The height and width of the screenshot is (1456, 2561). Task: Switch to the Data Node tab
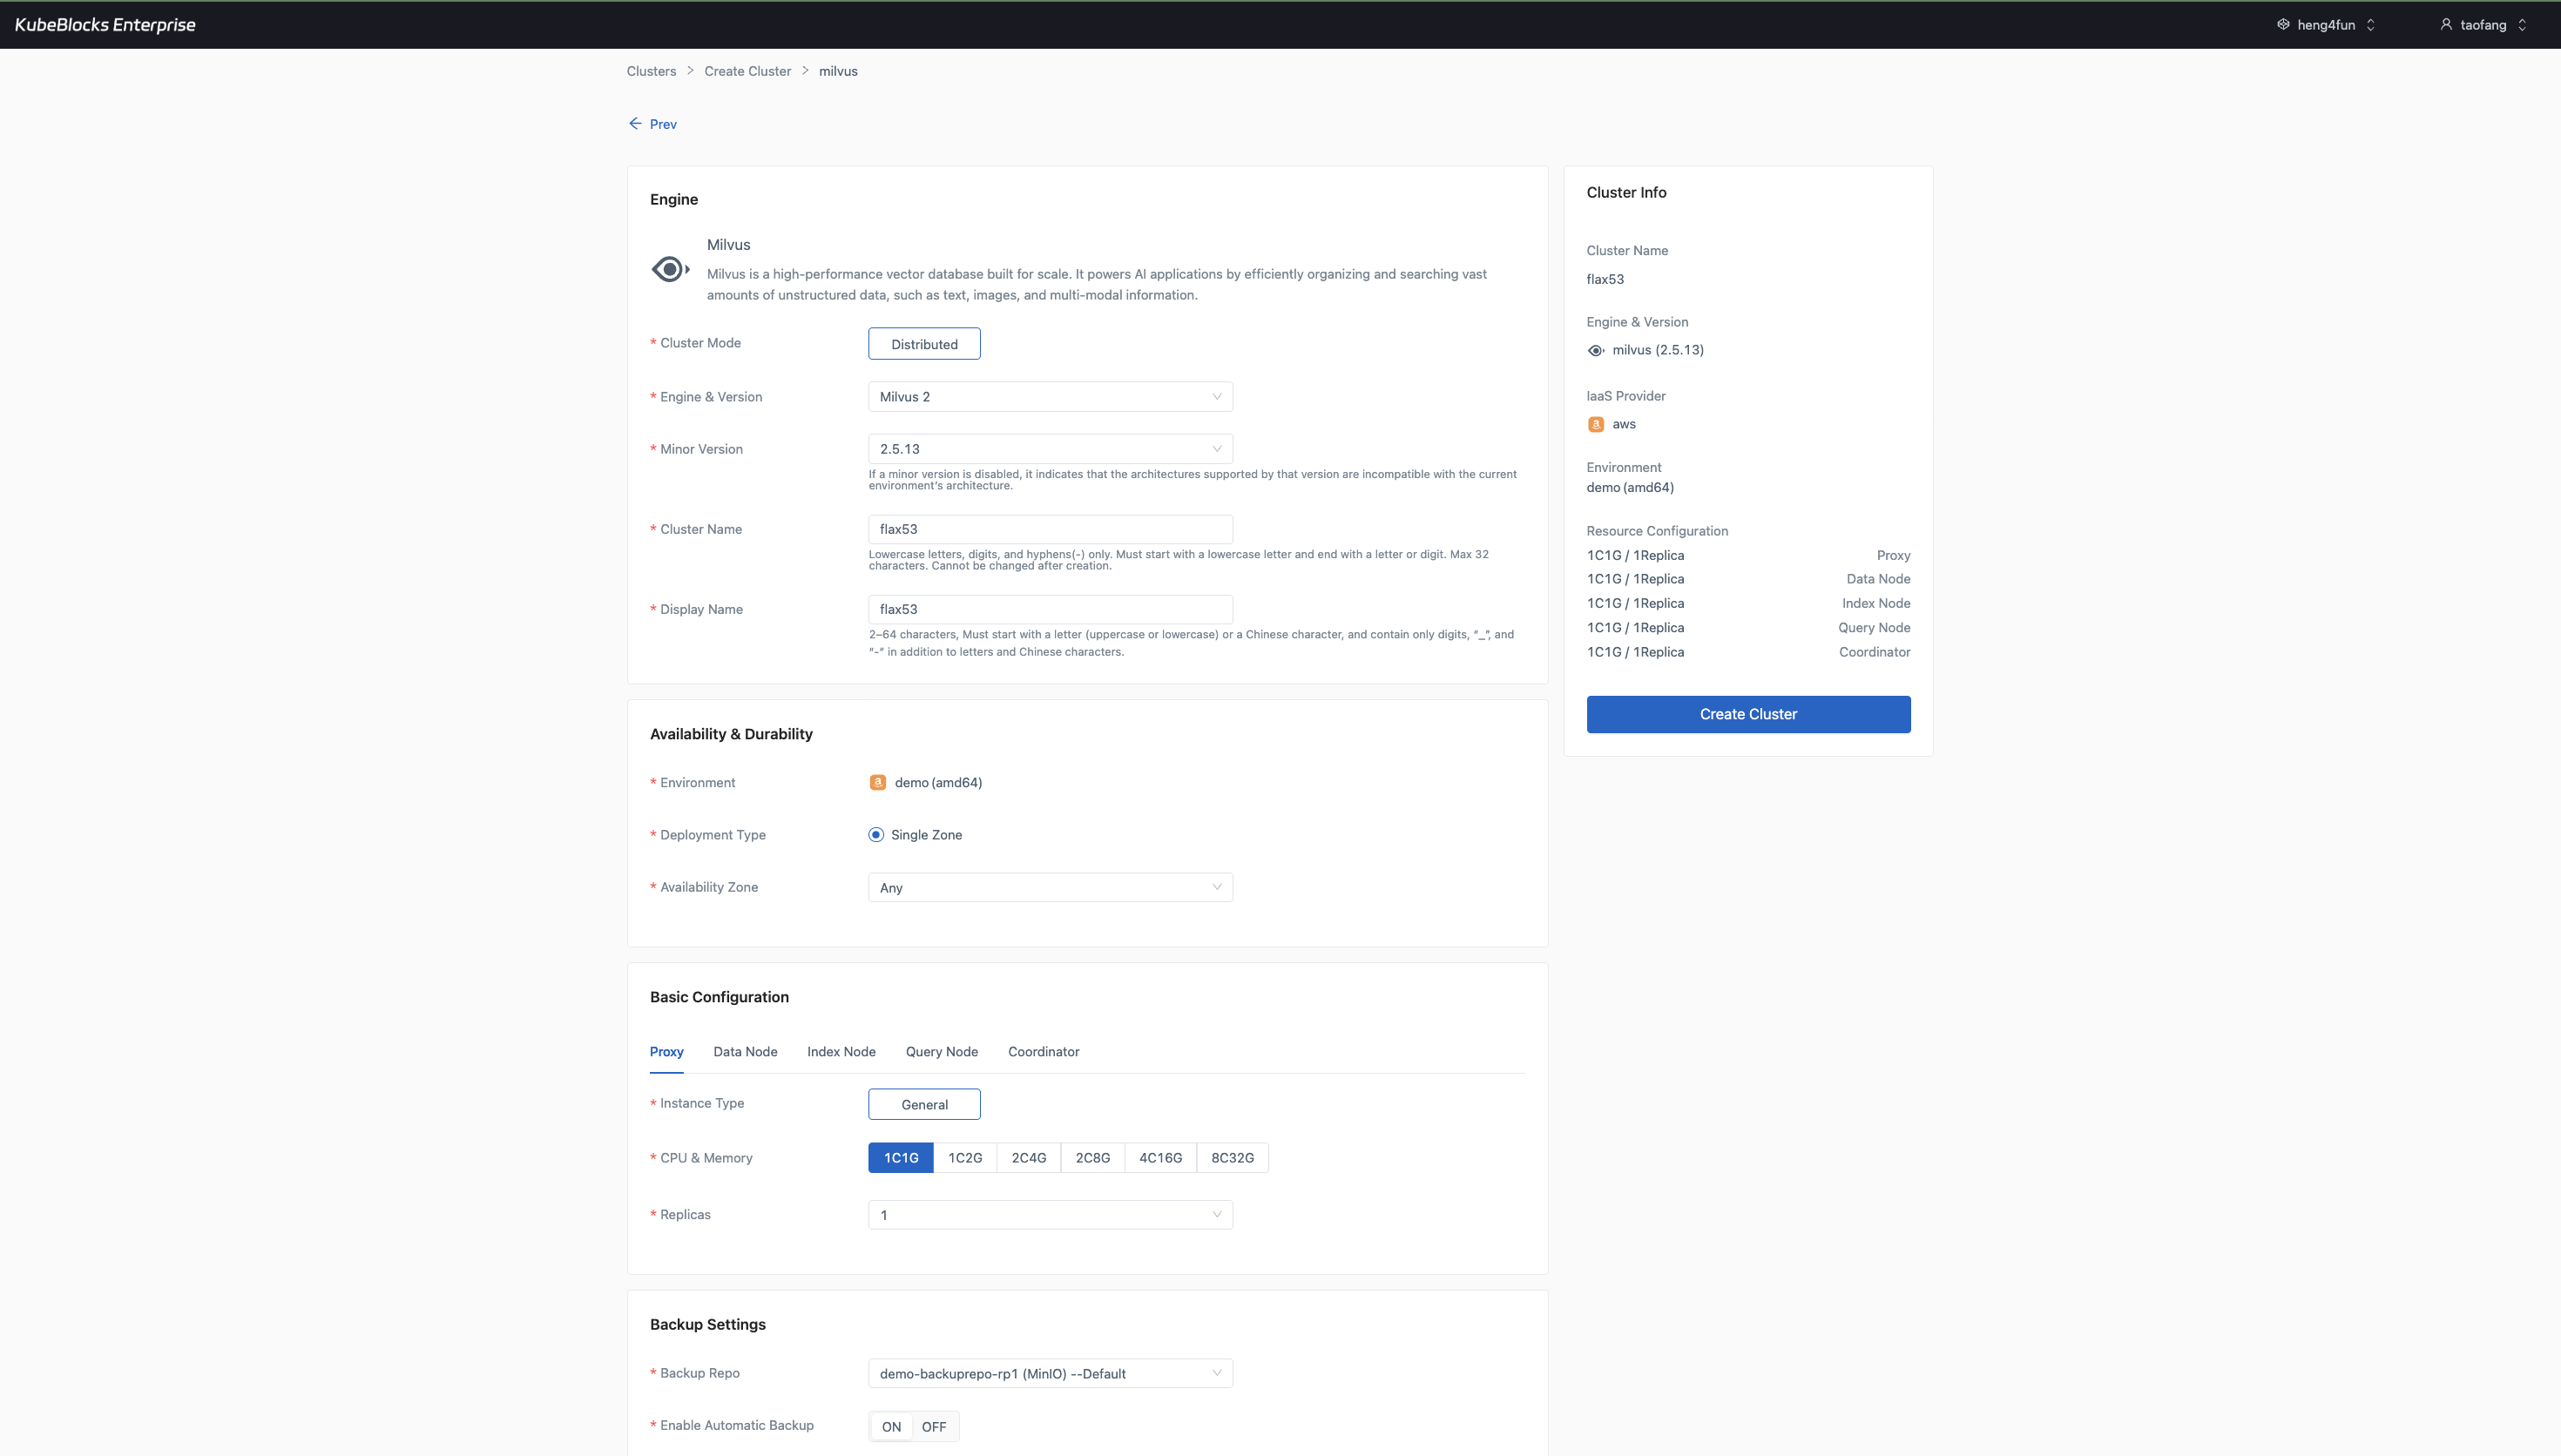745,1052
